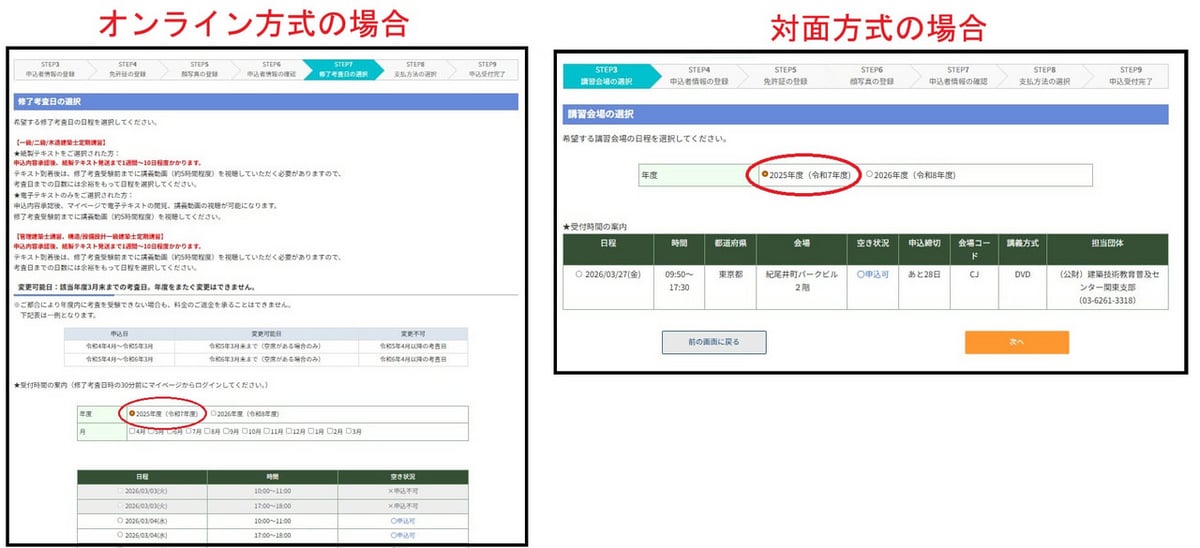
Task: Choose 2025年度 radio in face-to-face panel
Action: click(765, 174)
